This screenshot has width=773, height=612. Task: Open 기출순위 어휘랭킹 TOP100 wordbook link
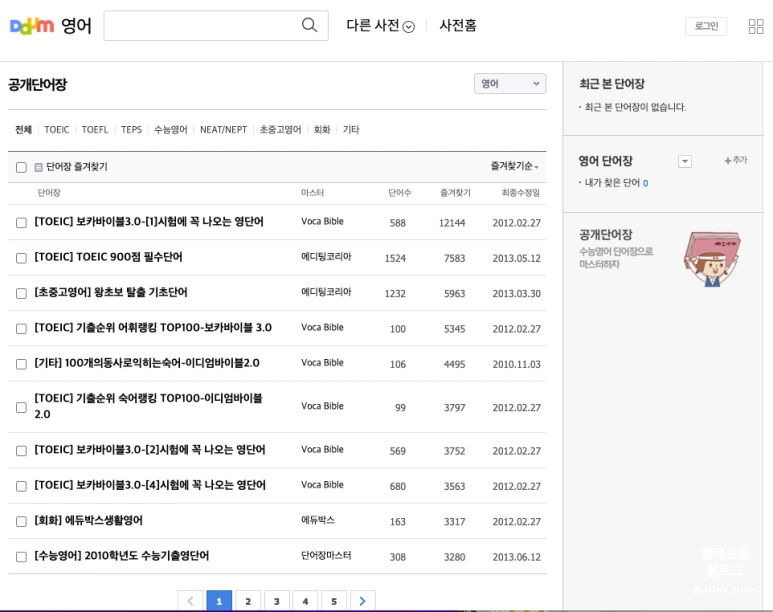pyautogui.click(x=153, y=328)
